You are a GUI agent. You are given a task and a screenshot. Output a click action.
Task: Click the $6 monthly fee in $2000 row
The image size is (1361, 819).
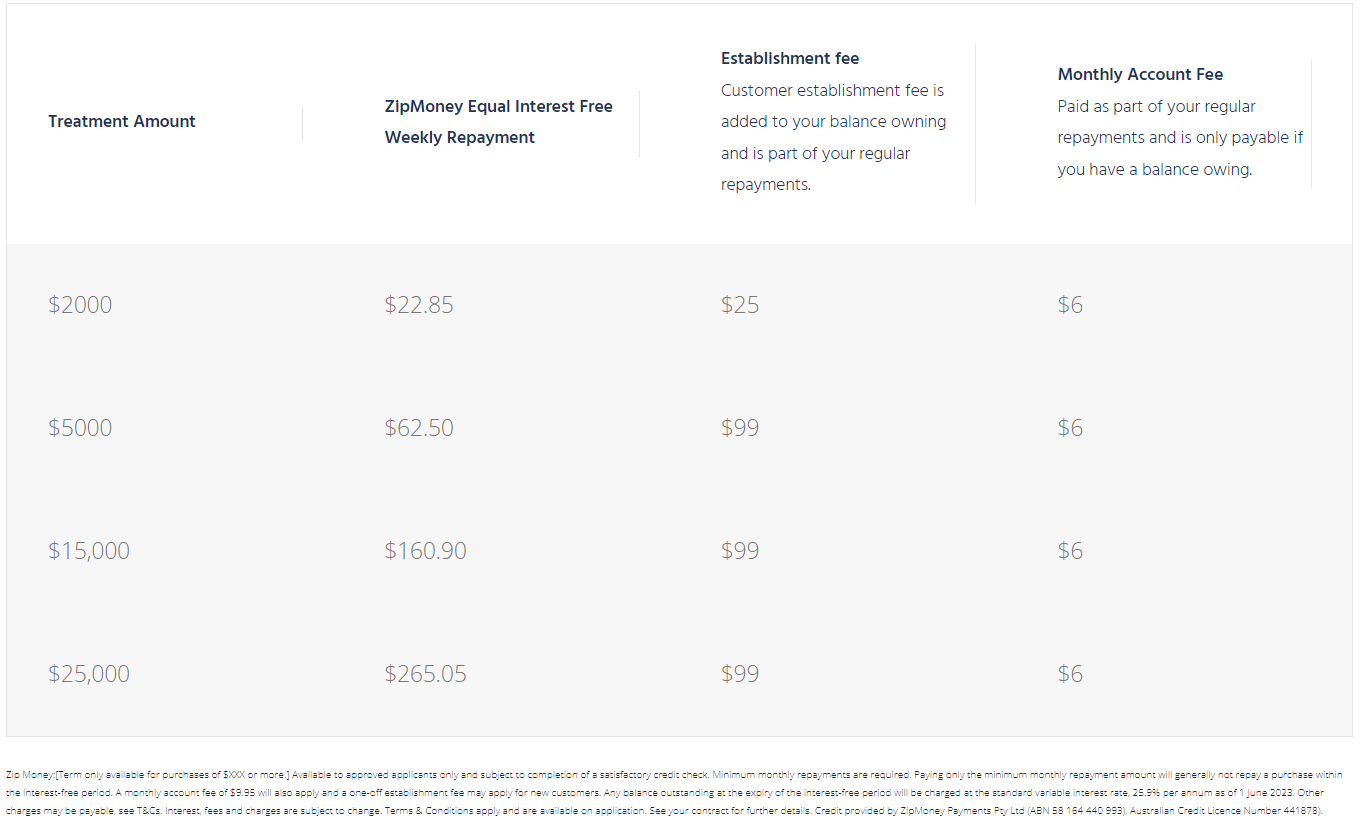(1070, 305)
